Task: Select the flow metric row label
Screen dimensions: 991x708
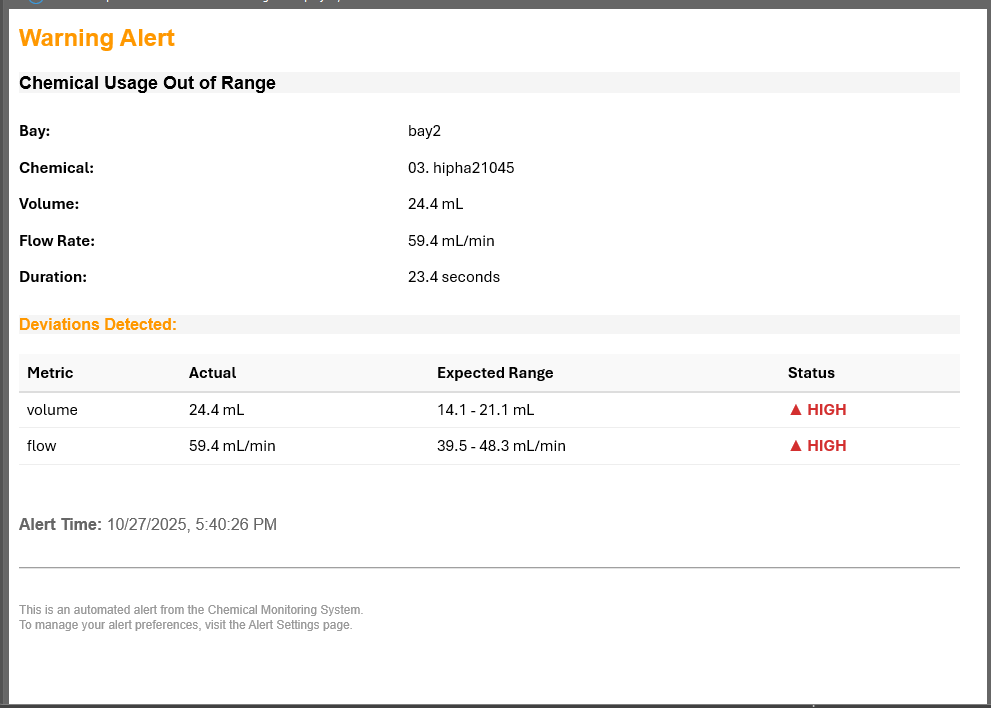Action: pos(42,446)
